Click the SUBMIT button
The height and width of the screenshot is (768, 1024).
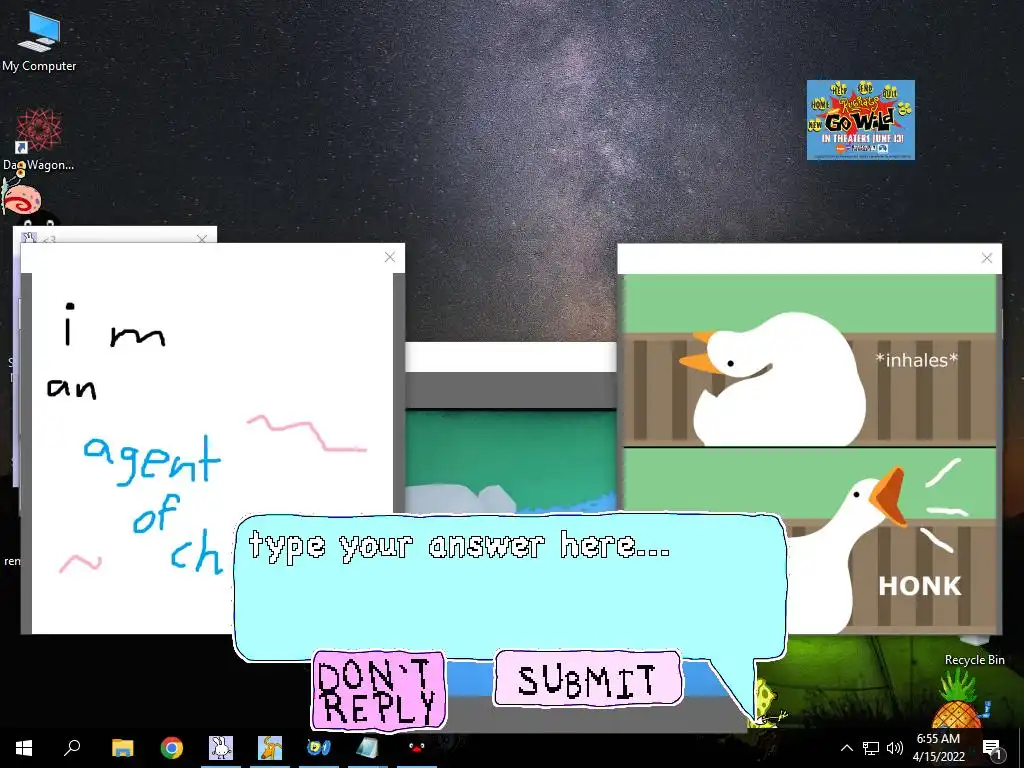coord(588,679)
